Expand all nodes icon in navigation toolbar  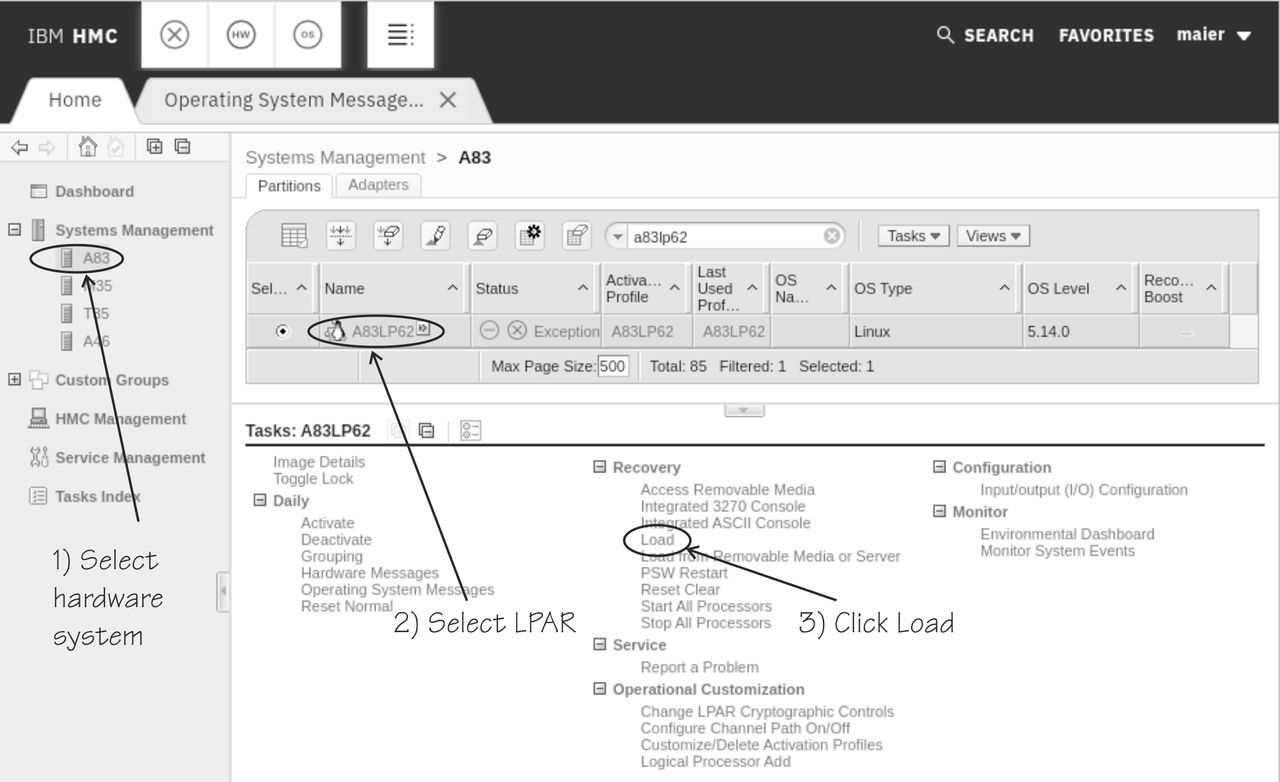[x=155, y=146]
